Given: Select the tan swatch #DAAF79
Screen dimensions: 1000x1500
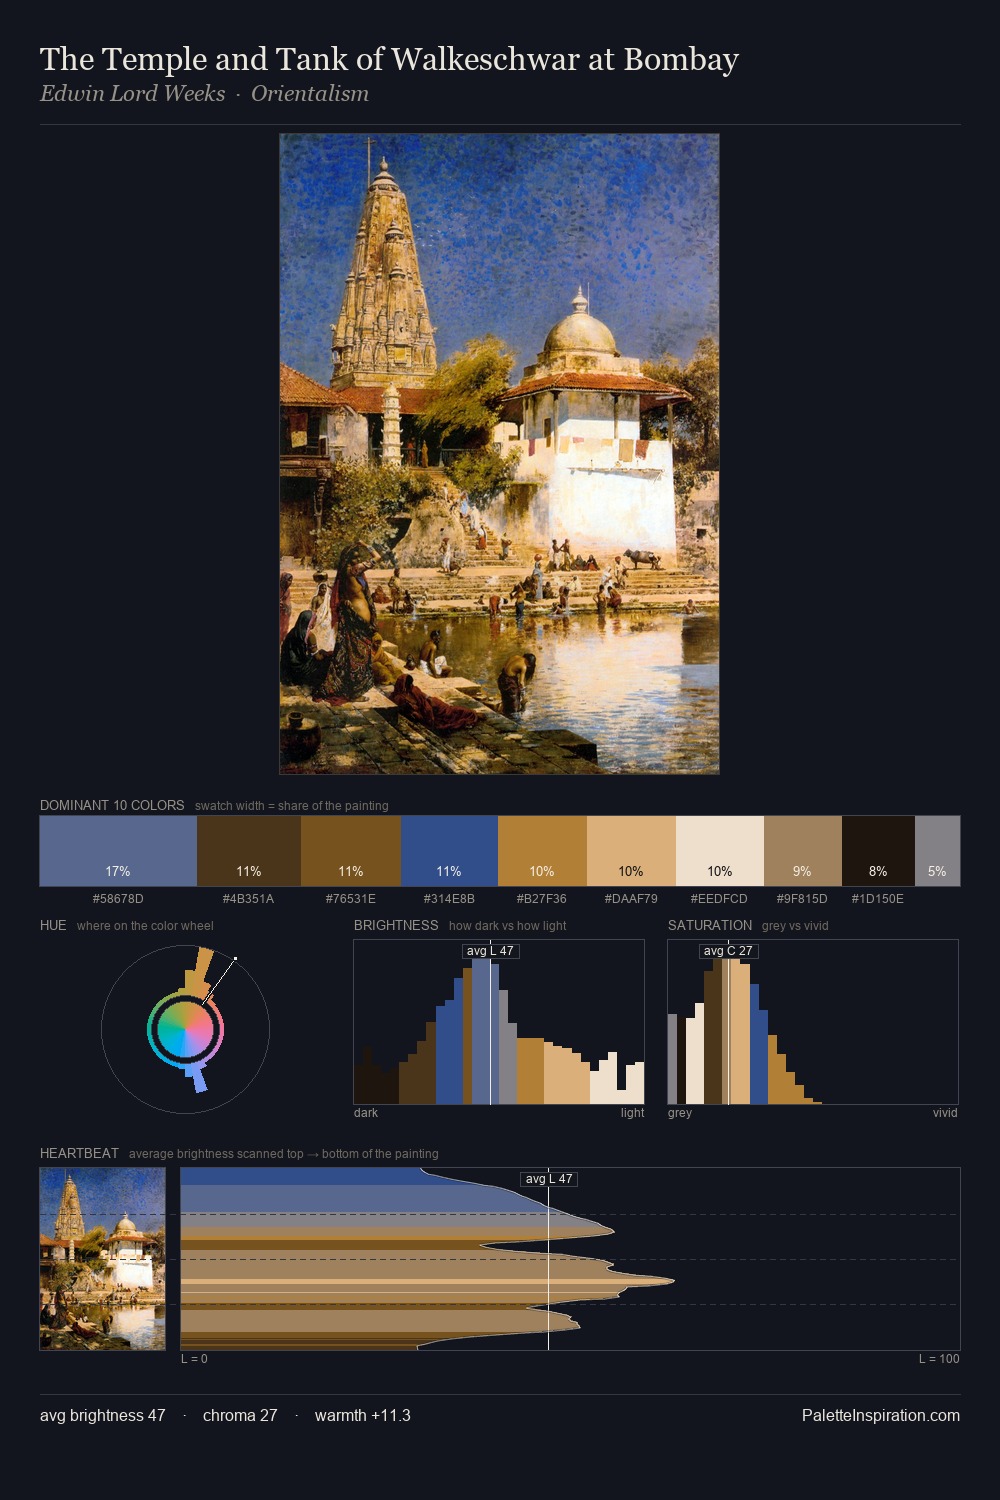Looking at the screenshot, I should (x=631, y=851).
